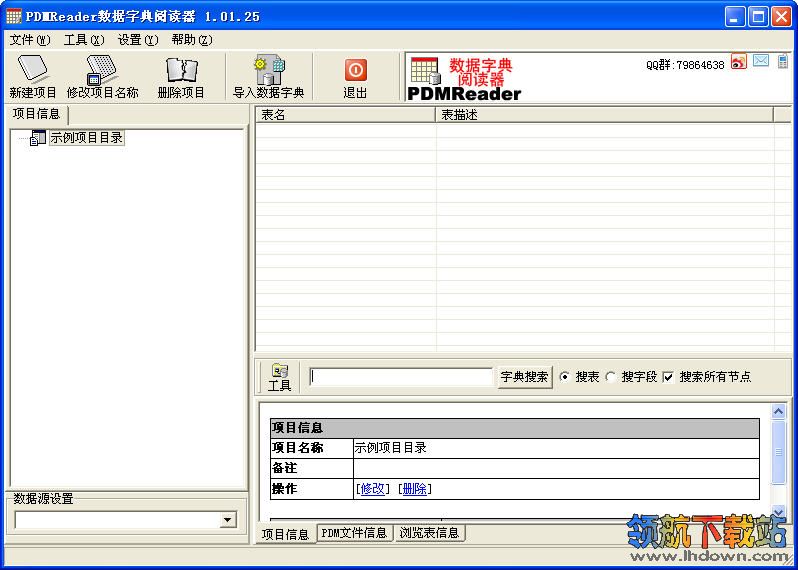Open the 文件(W) menu
This screenshot has height=570, width=798.
click(30, 40)
